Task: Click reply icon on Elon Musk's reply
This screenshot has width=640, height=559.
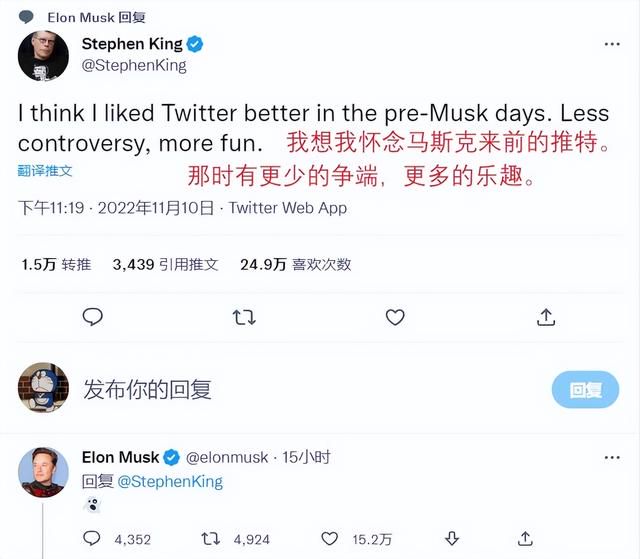Action: 91,539
